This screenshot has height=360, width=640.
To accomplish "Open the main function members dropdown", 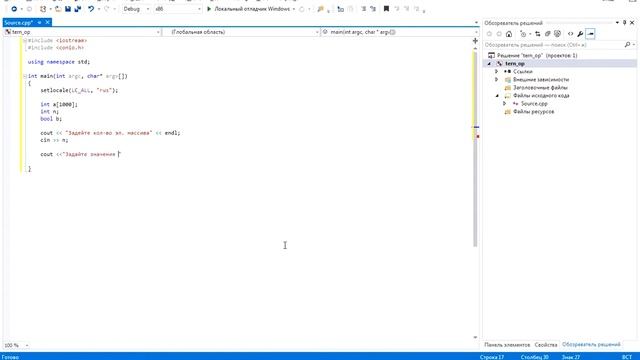I will click(x=399, y=32).
